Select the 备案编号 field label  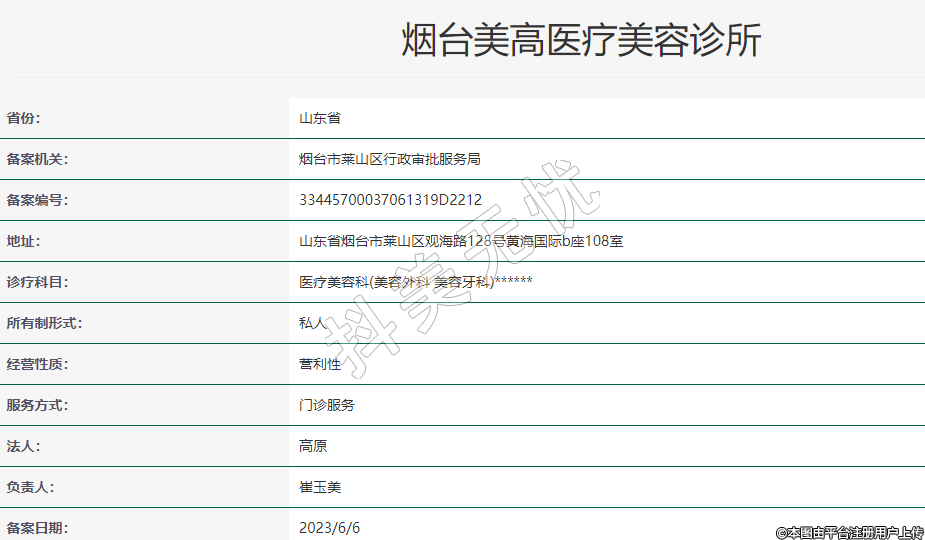tap(37, 200)
